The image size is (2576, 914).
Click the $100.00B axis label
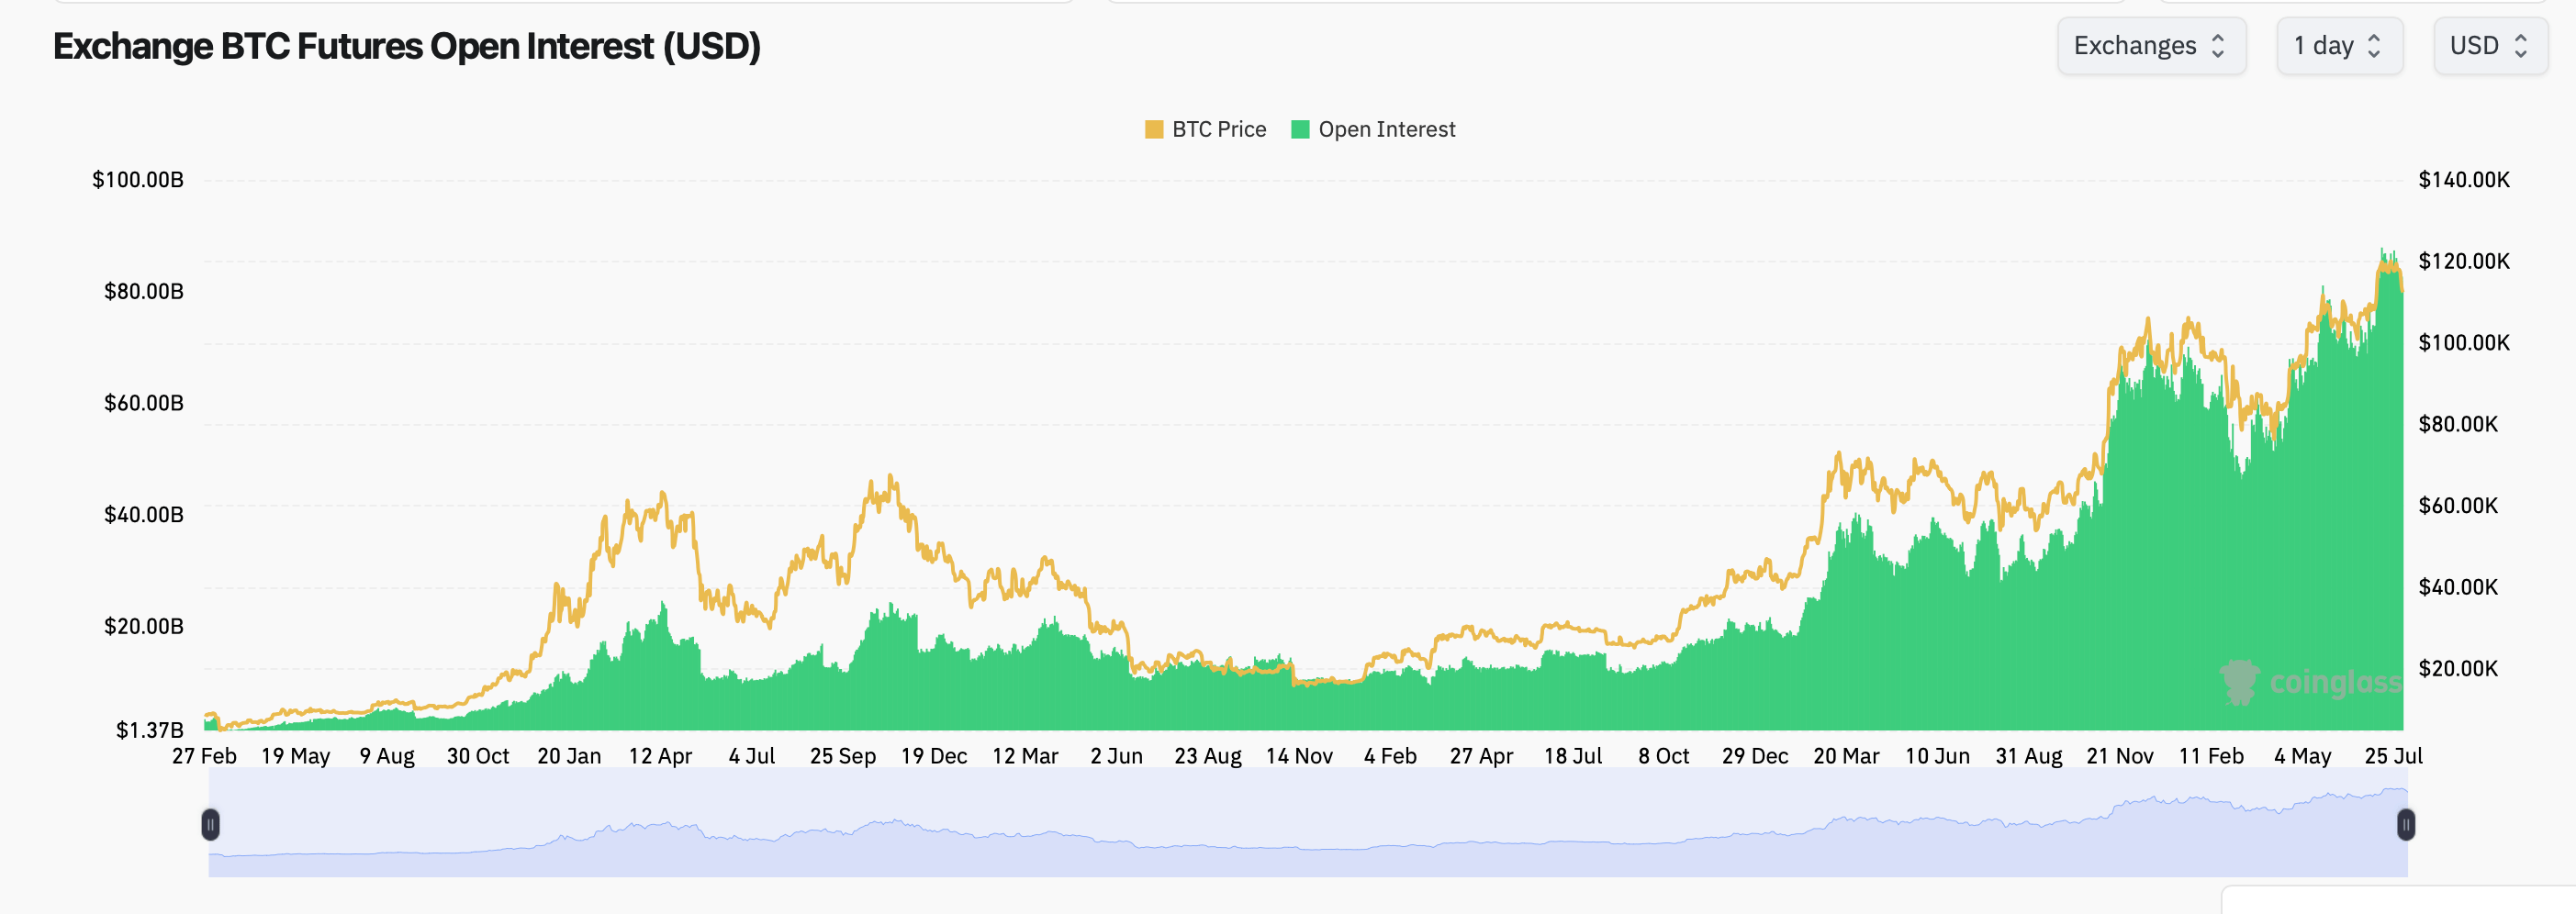pyautogui.click(x=138, y=181)
